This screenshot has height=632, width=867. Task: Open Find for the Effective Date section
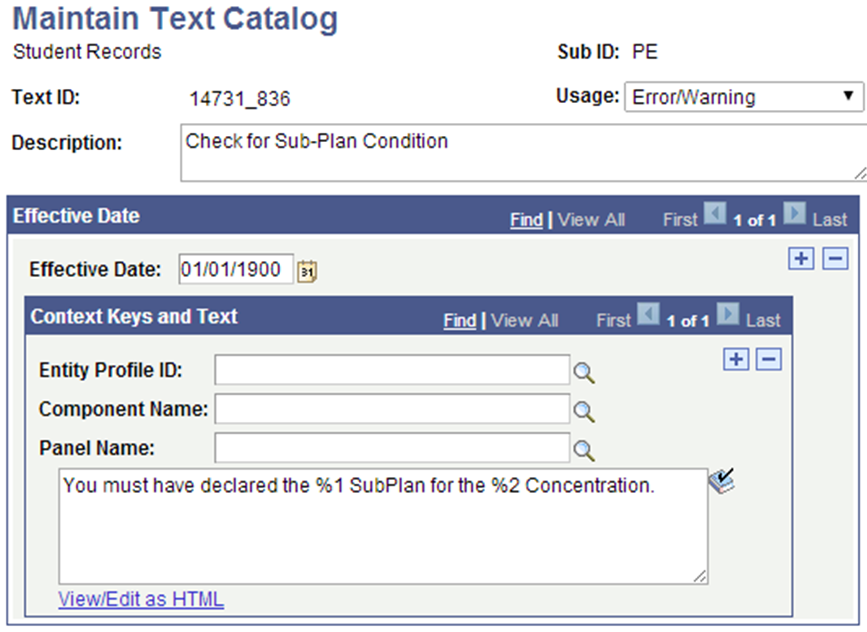click(525, 219)
